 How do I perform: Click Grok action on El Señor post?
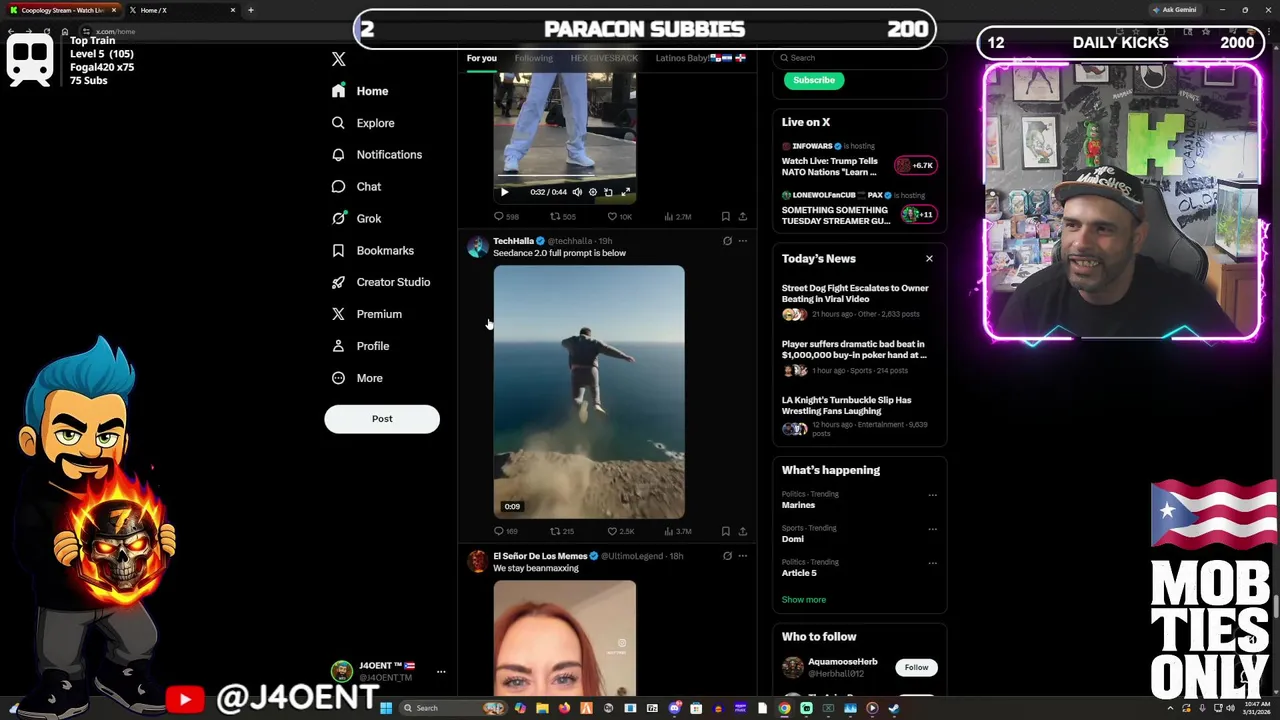[727, 556]
